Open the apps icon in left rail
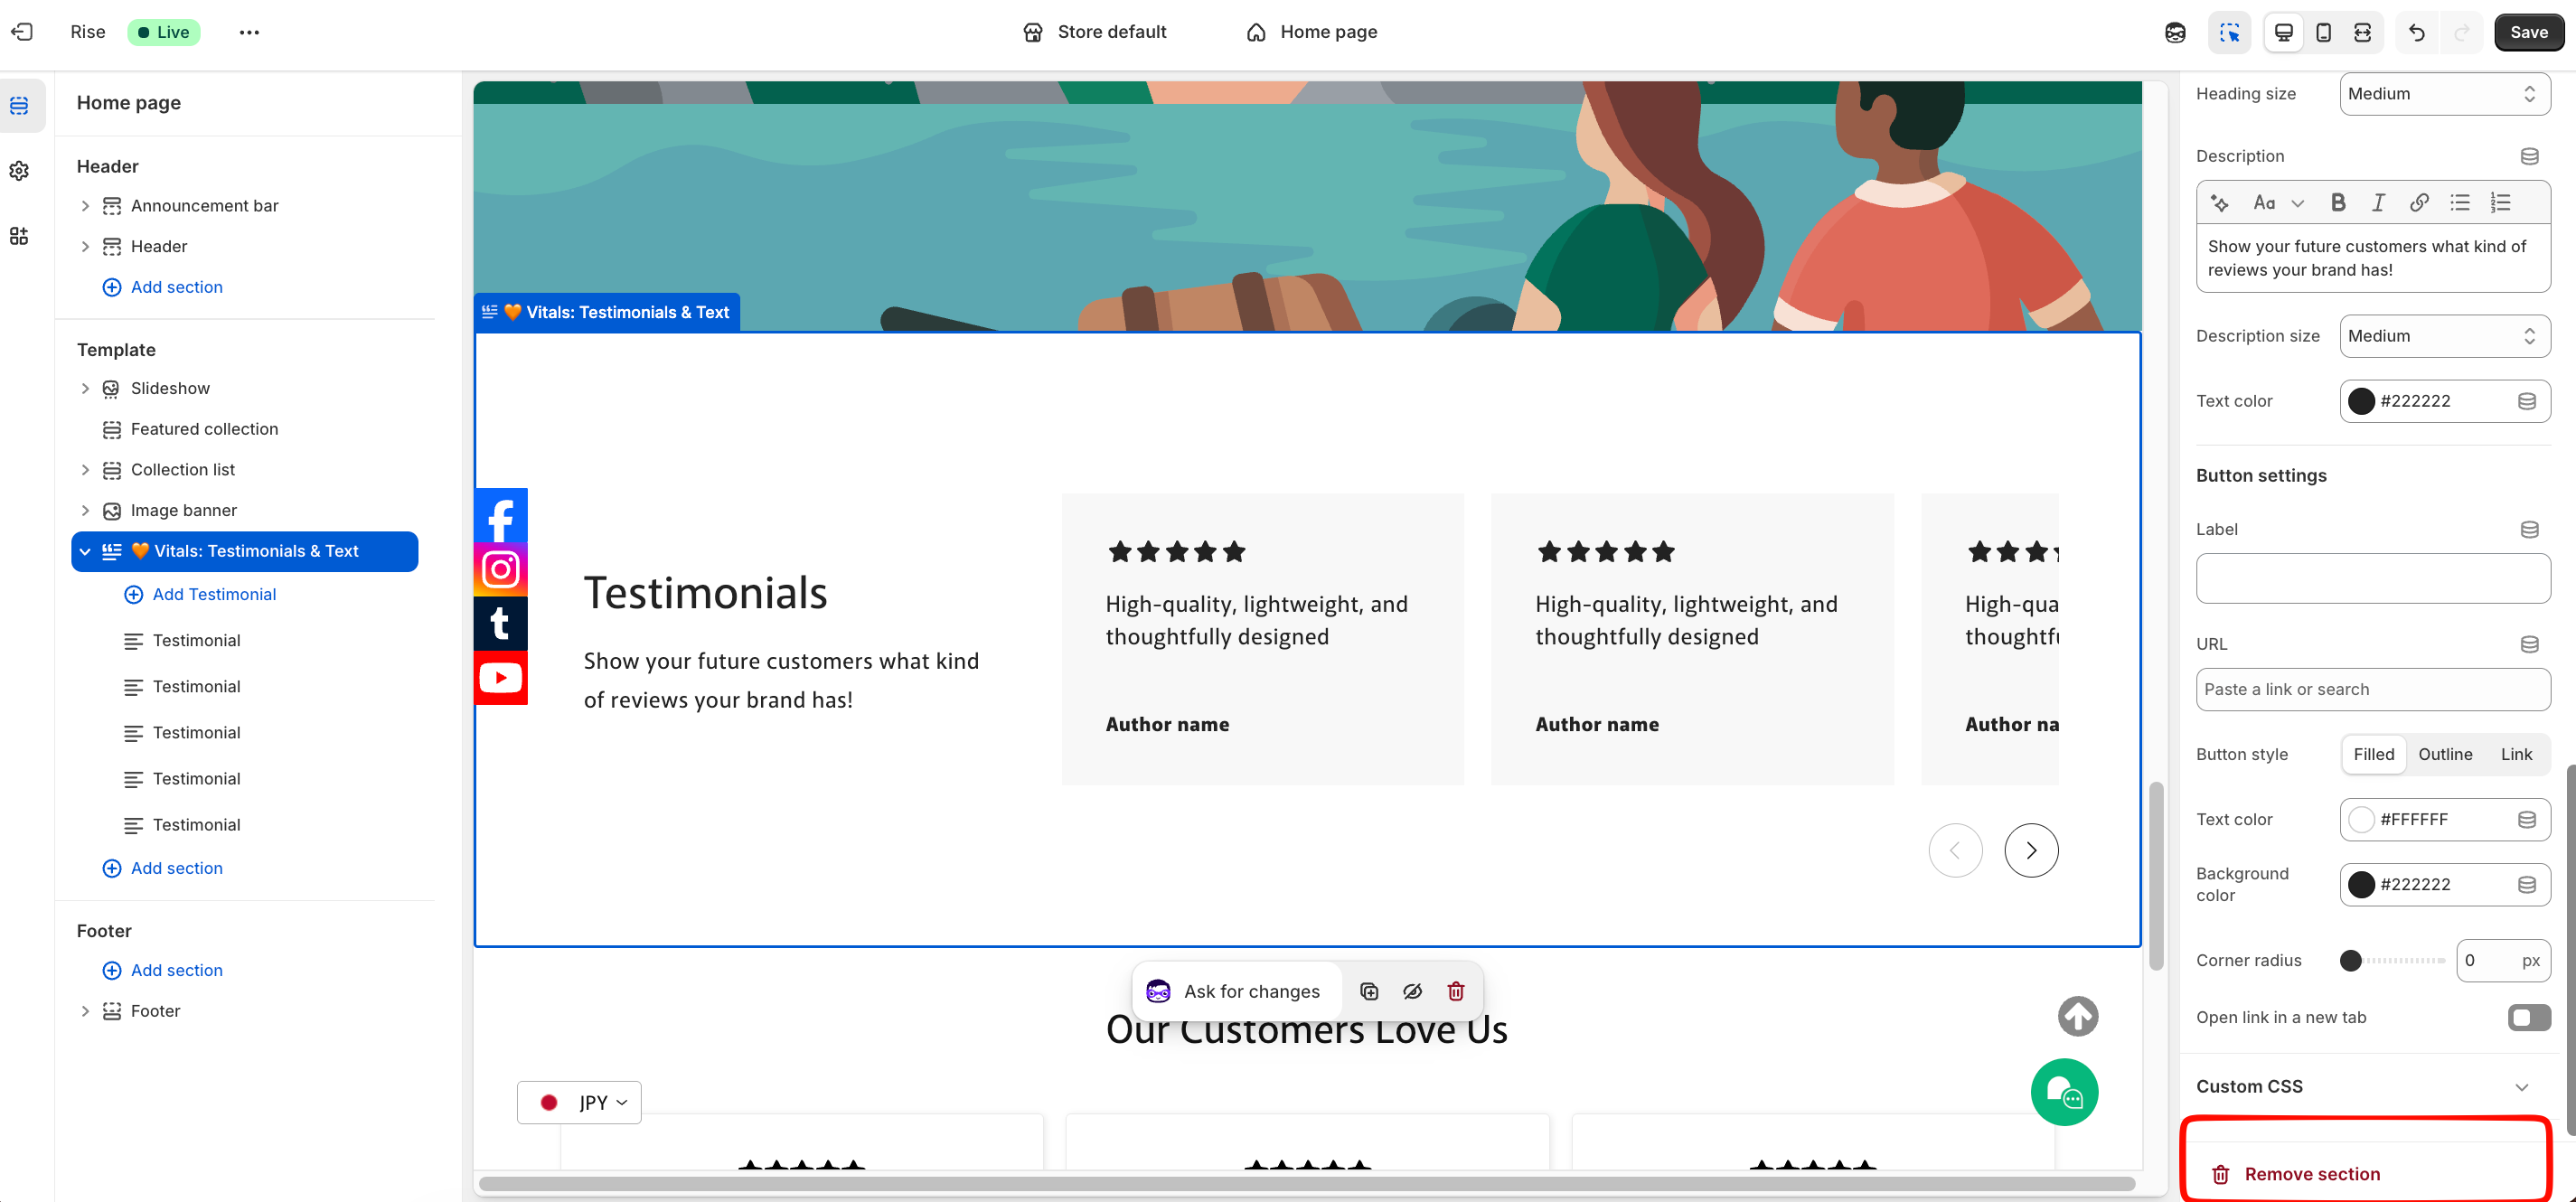This screenshot has height=1202, width=2576. (19, 236)
